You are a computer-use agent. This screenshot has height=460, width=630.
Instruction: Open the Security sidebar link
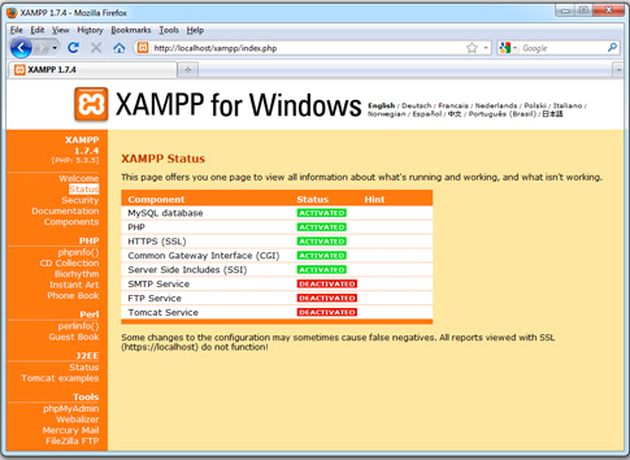(80, 200)
